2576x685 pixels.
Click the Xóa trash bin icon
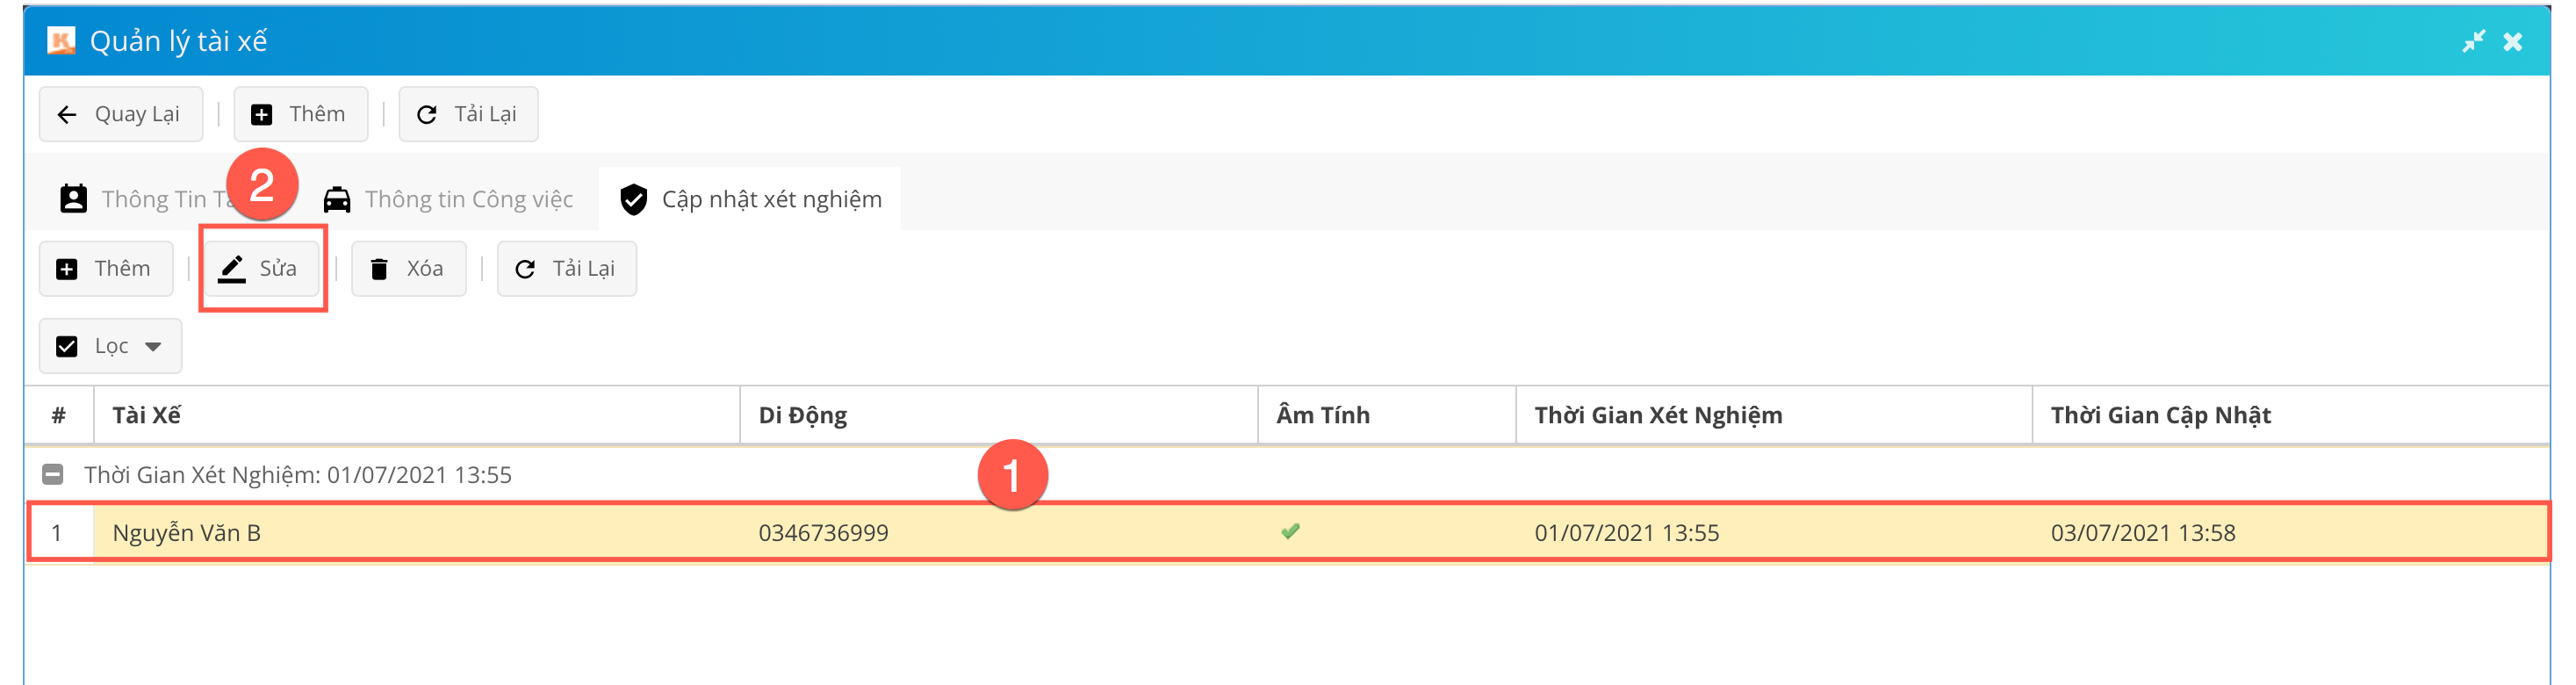click(379, 269)
